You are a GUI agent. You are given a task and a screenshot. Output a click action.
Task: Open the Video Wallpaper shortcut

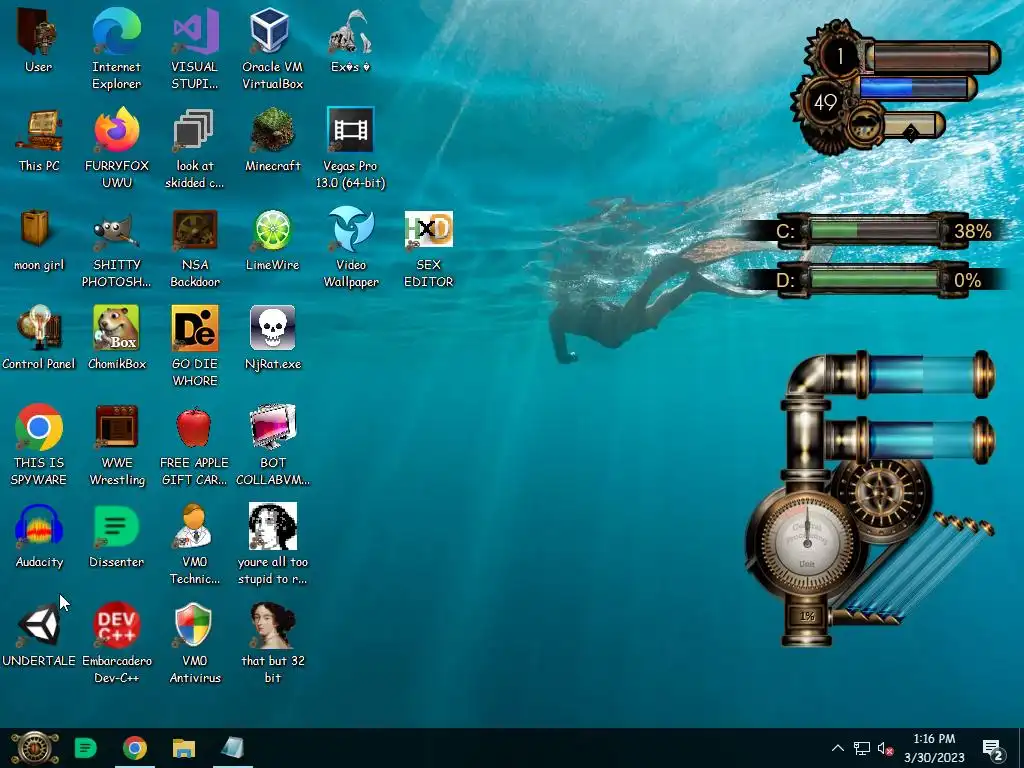(x=351, y=248)
